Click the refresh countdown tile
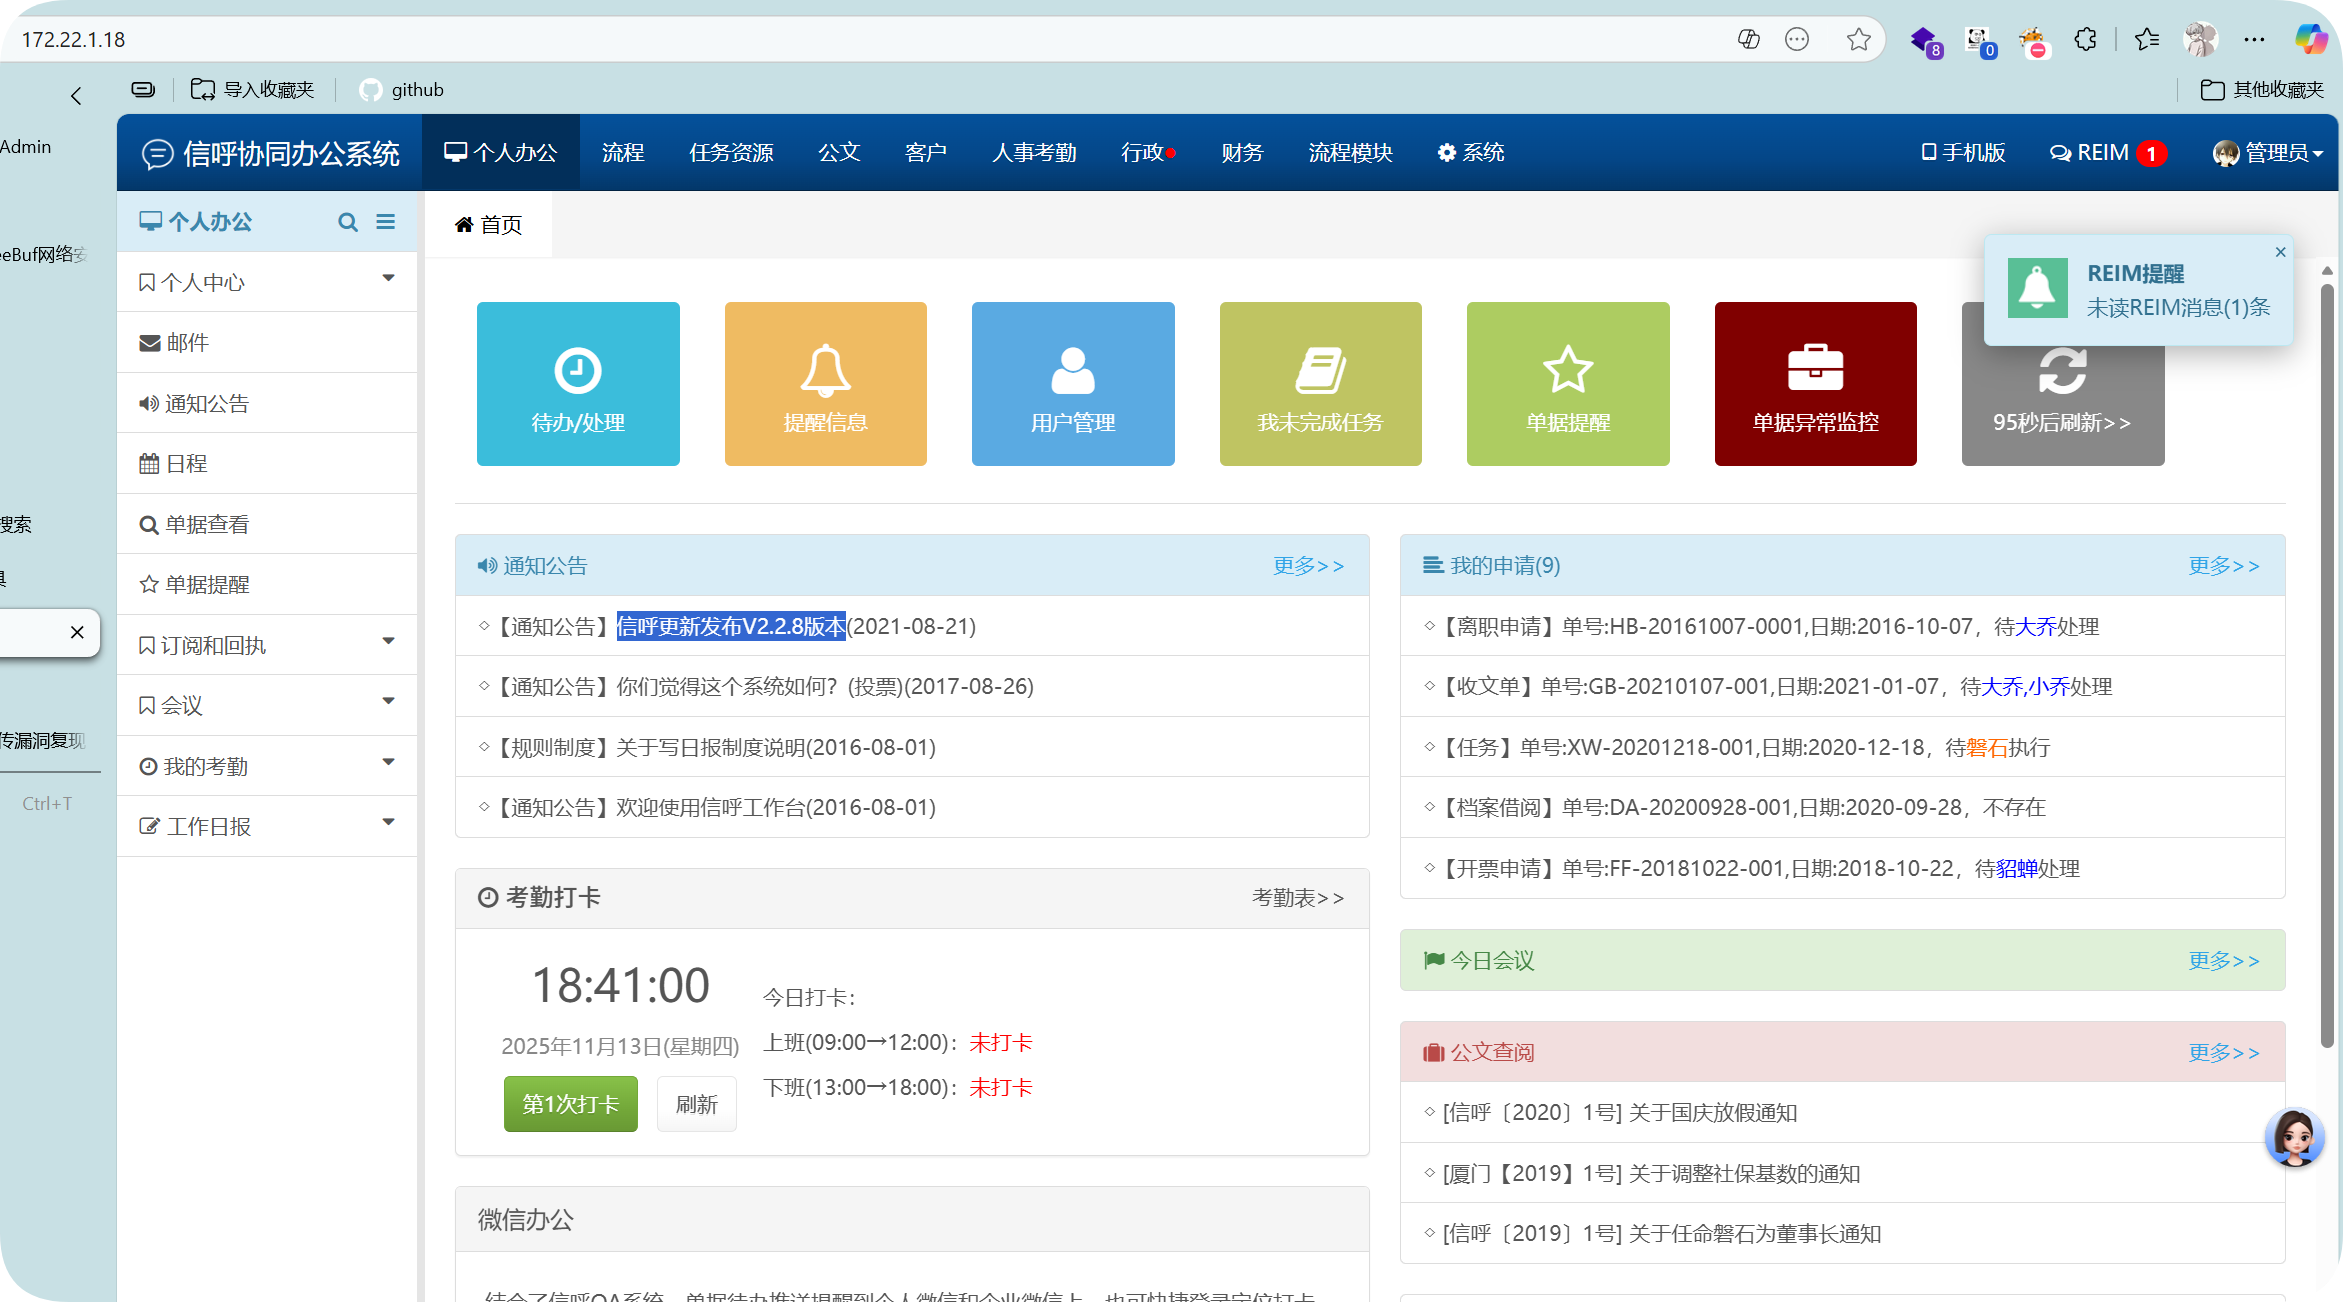 pyautogui.click(x=2062, y=410)
